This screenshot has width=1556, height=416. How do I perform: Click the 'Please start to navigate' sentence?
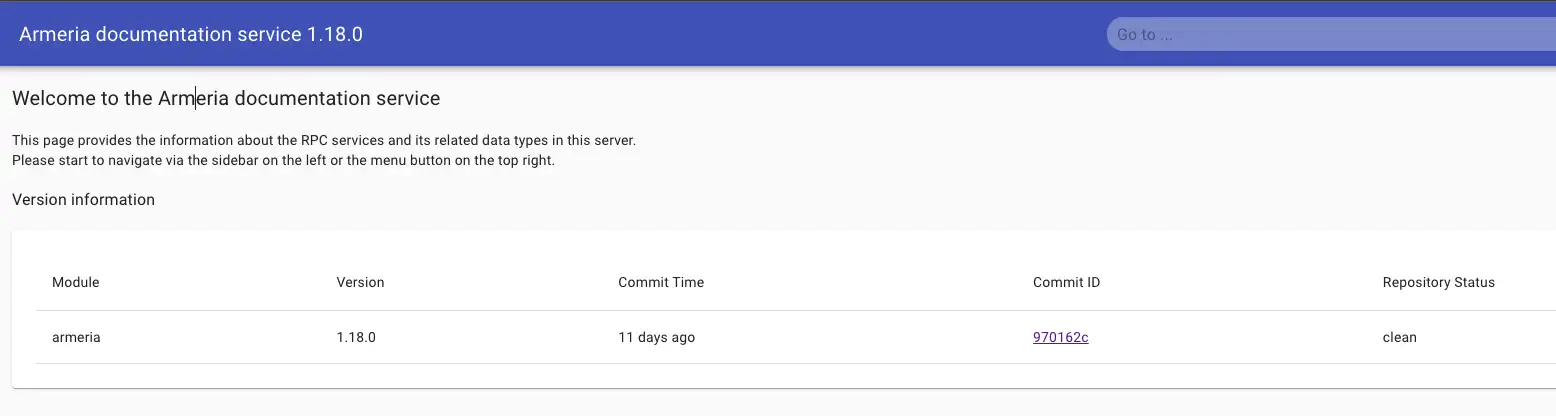(283, 160)
